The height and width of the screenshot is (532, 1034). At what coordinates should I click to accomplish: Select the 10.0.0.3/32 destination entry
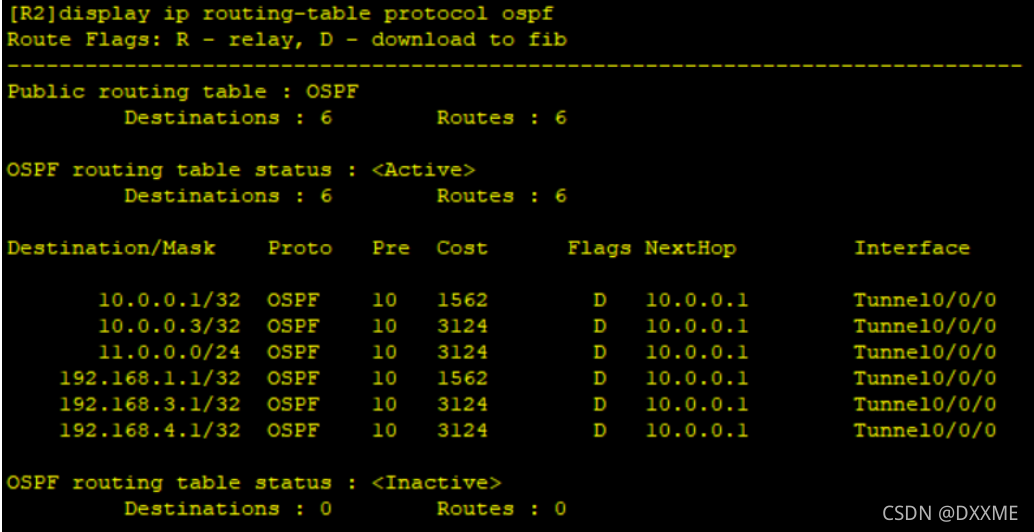(169, 326)
